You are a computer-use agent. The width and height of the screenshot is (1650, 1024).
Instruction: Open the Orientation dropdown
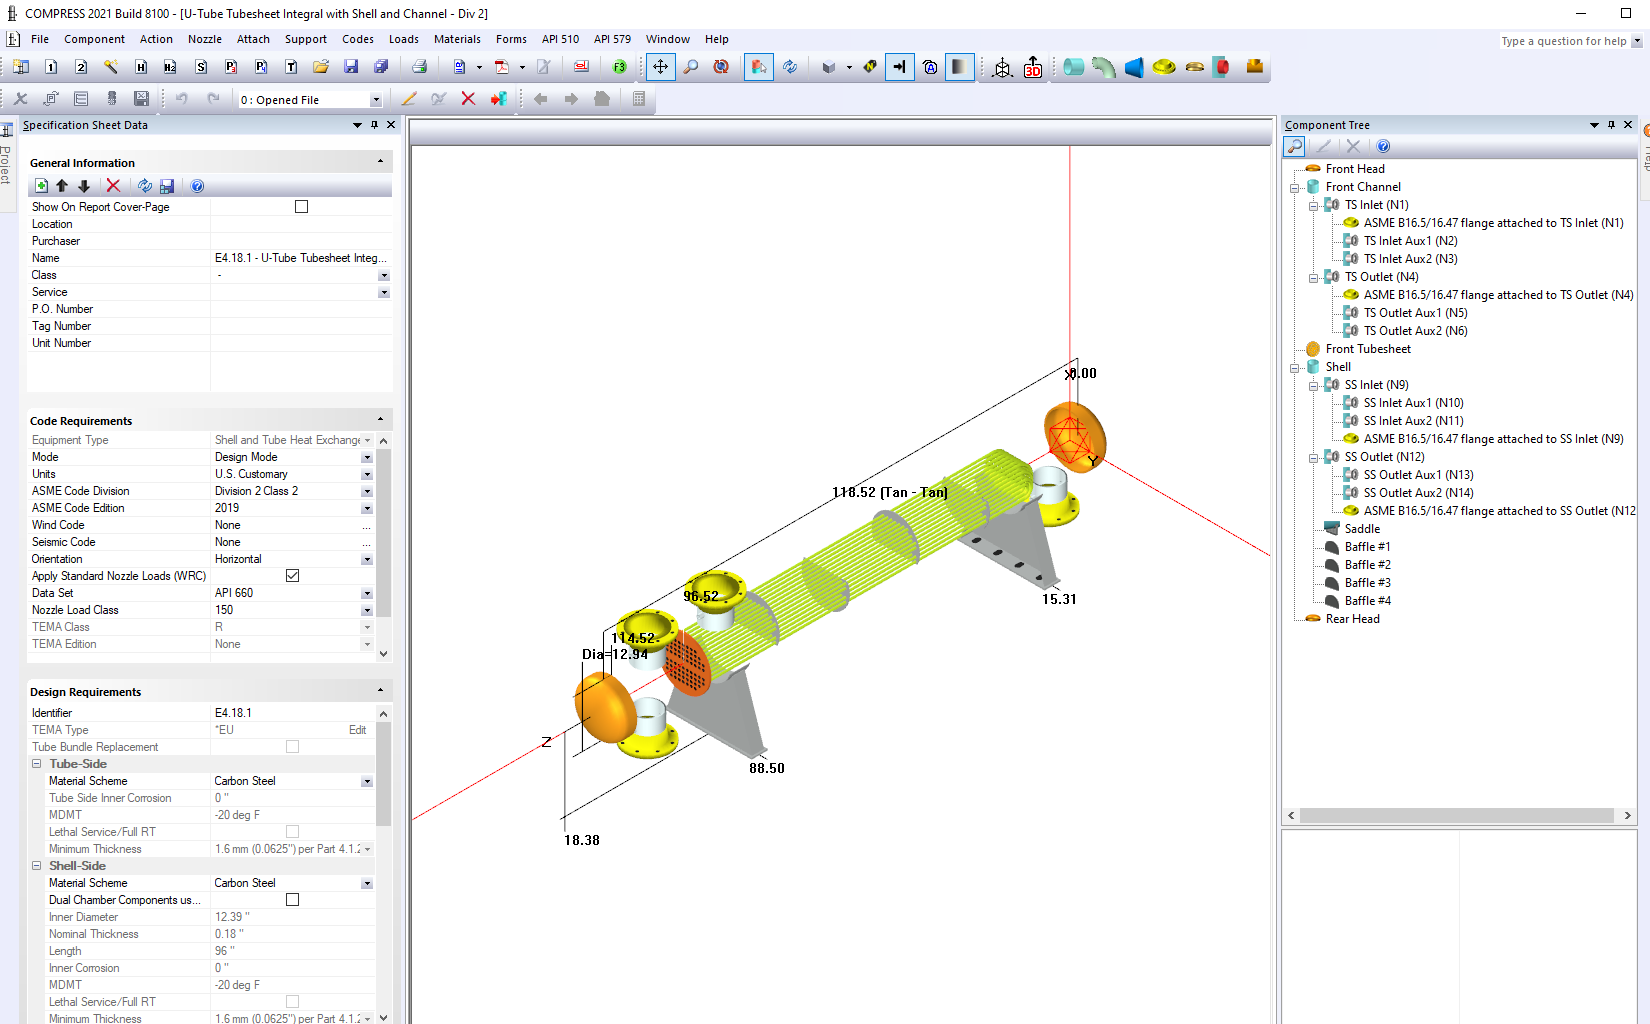tap(367, 559)
